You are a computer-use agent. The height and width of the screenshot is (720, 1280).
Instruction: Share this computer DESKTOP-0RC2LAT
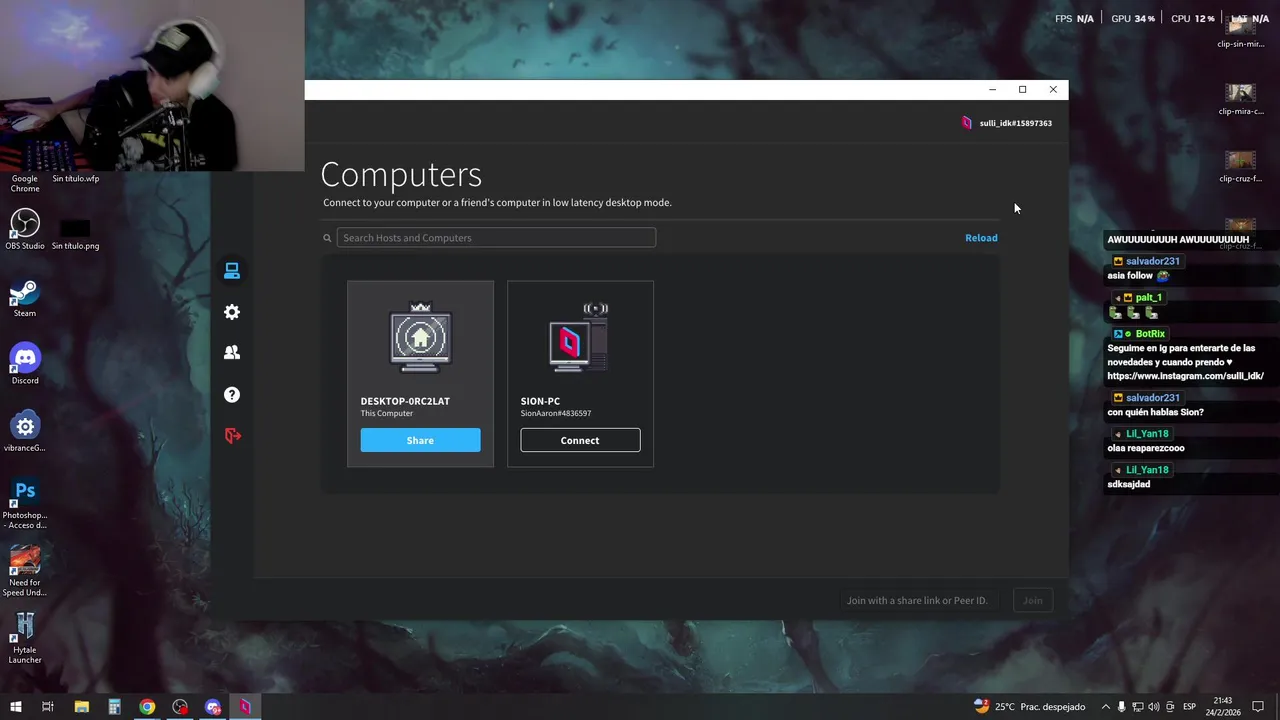click(420, 440)
